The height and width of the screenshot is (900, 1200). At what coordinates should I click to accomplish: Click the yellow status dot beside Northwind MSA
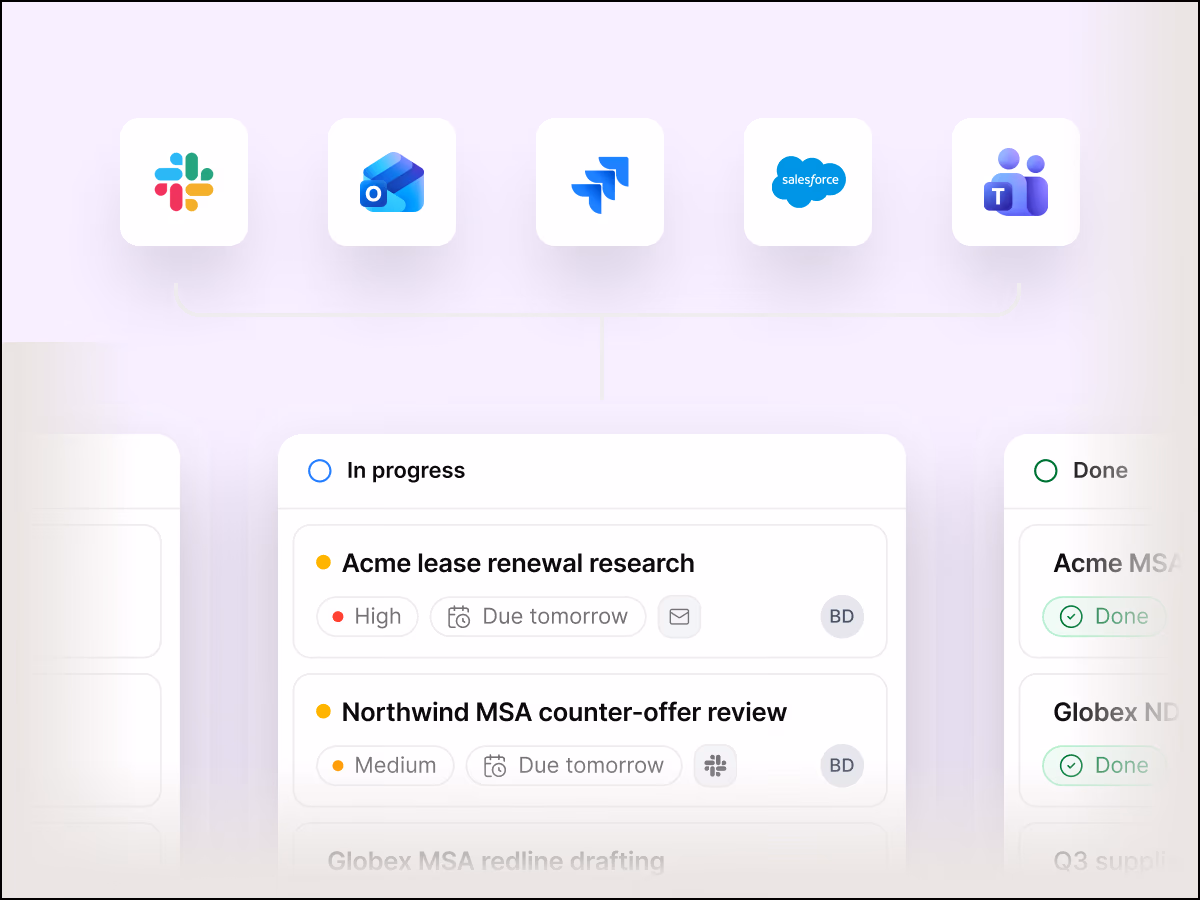323,712
